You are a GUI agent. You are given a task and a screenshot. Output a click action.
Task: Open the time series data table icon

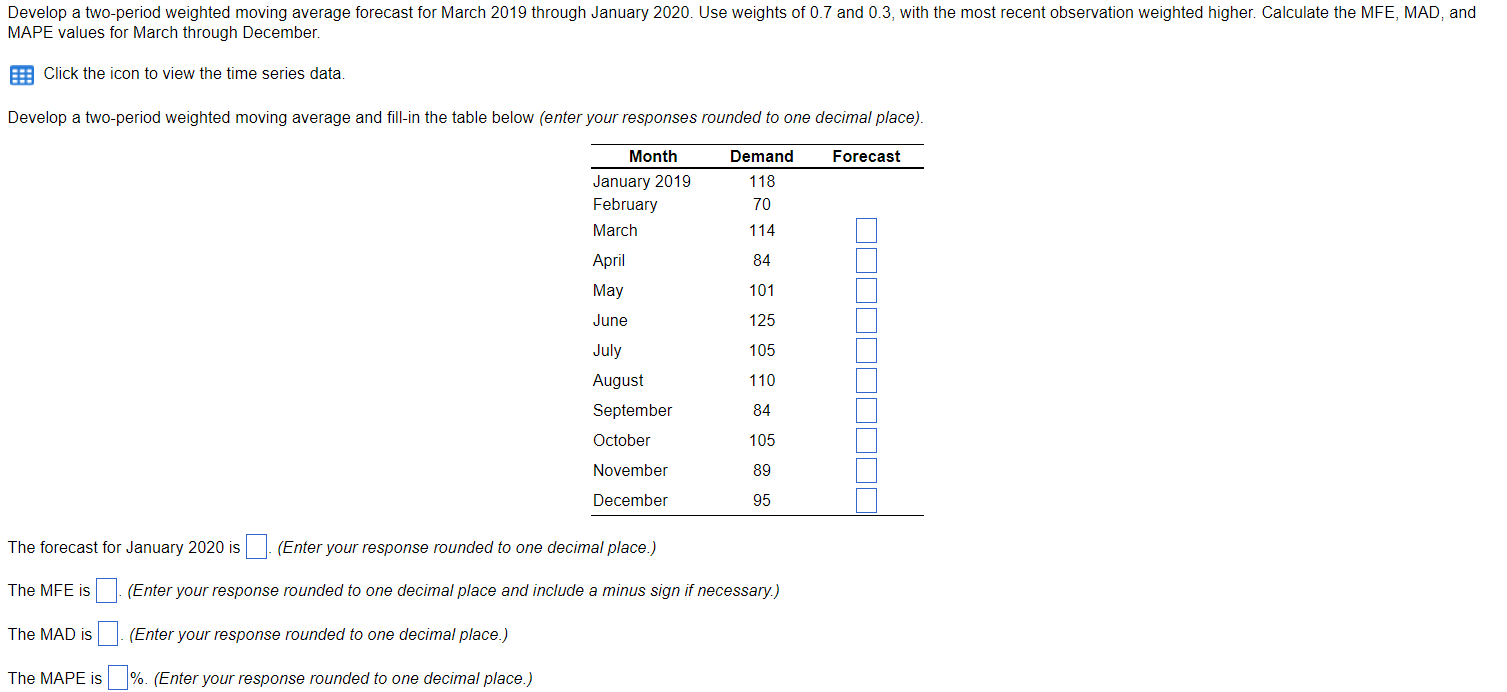(x=20, y=74)
